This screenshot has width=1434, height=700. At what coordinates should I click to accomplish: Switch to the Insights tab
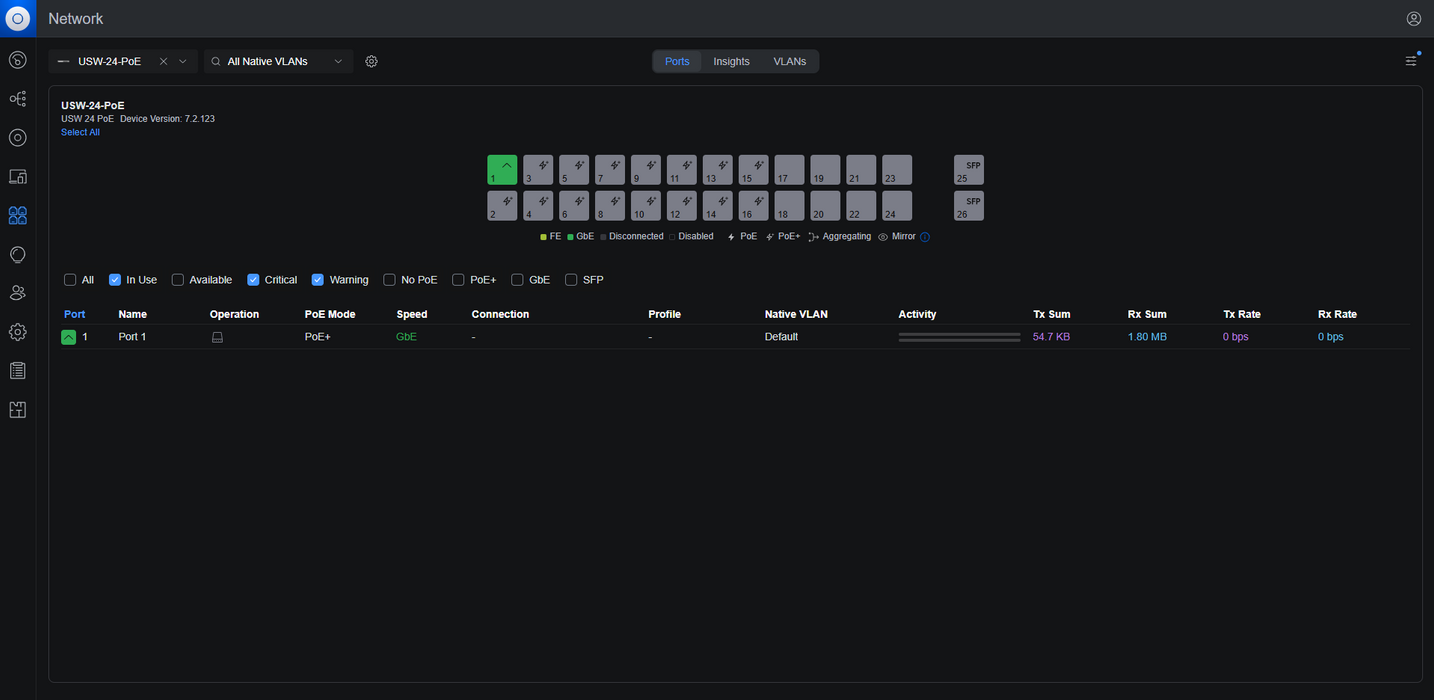click(731, 61)
